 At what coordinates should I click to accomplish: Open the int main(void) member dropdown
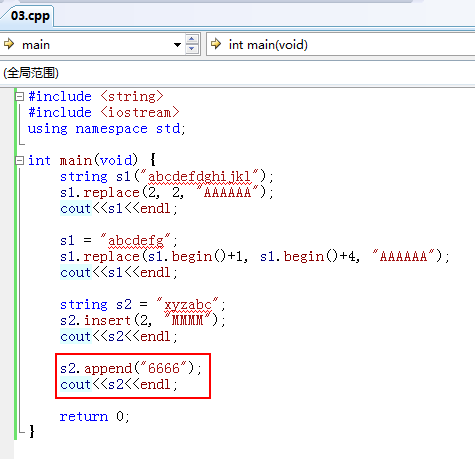pyautogui.click(x=340, y=44)
